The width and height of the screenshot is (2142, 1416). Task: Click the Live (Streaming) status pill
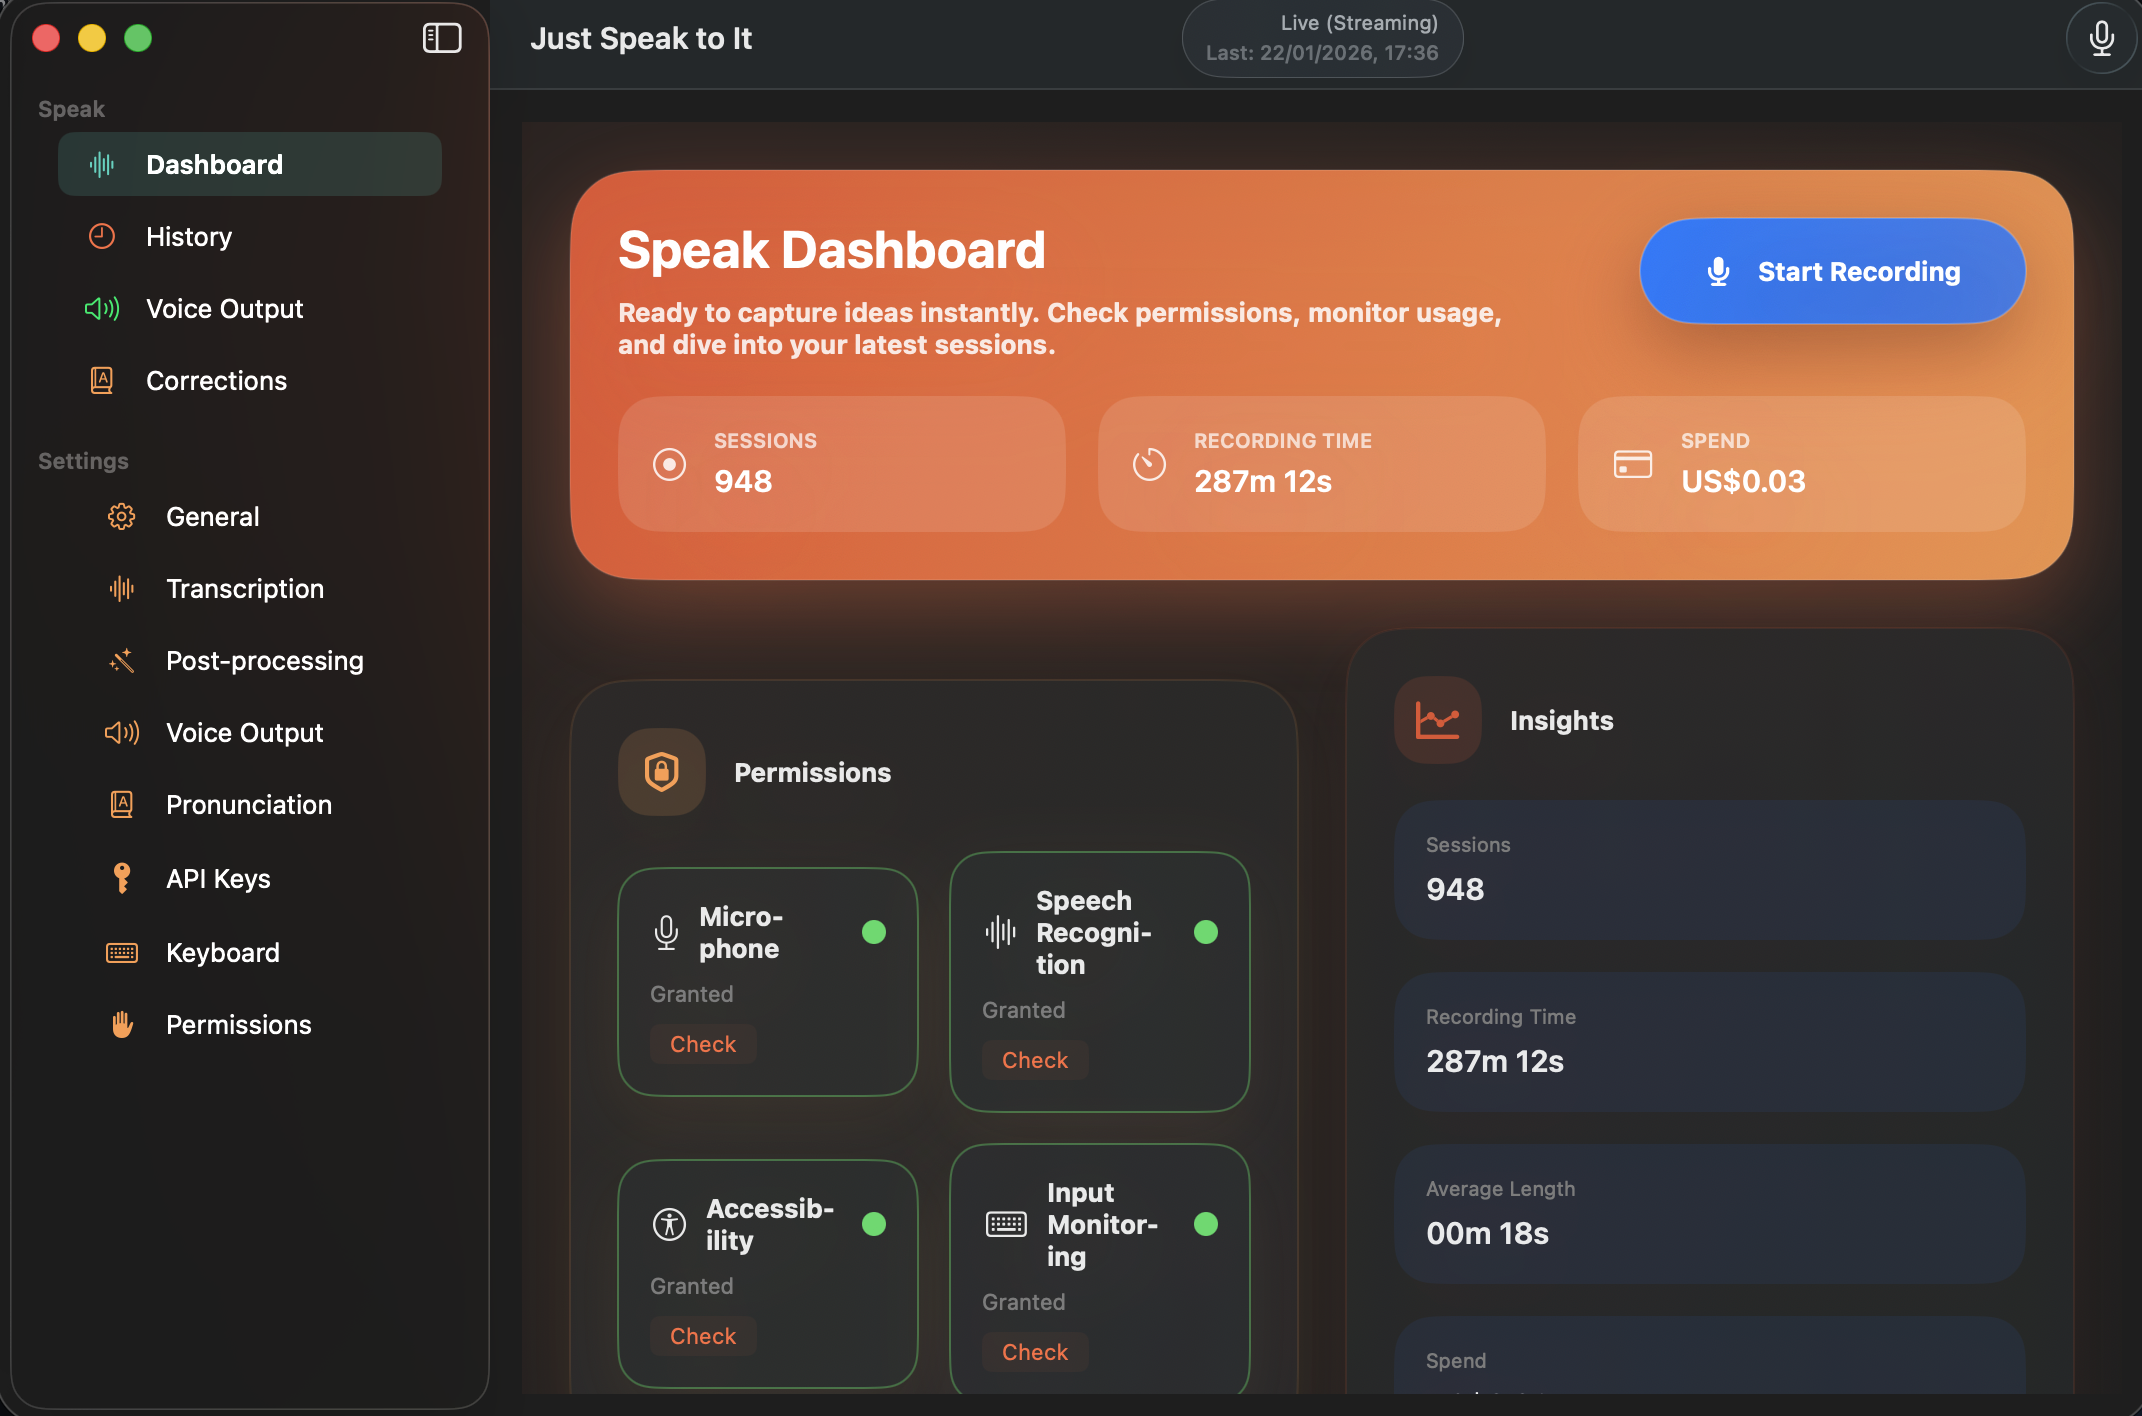(1322, 38)
